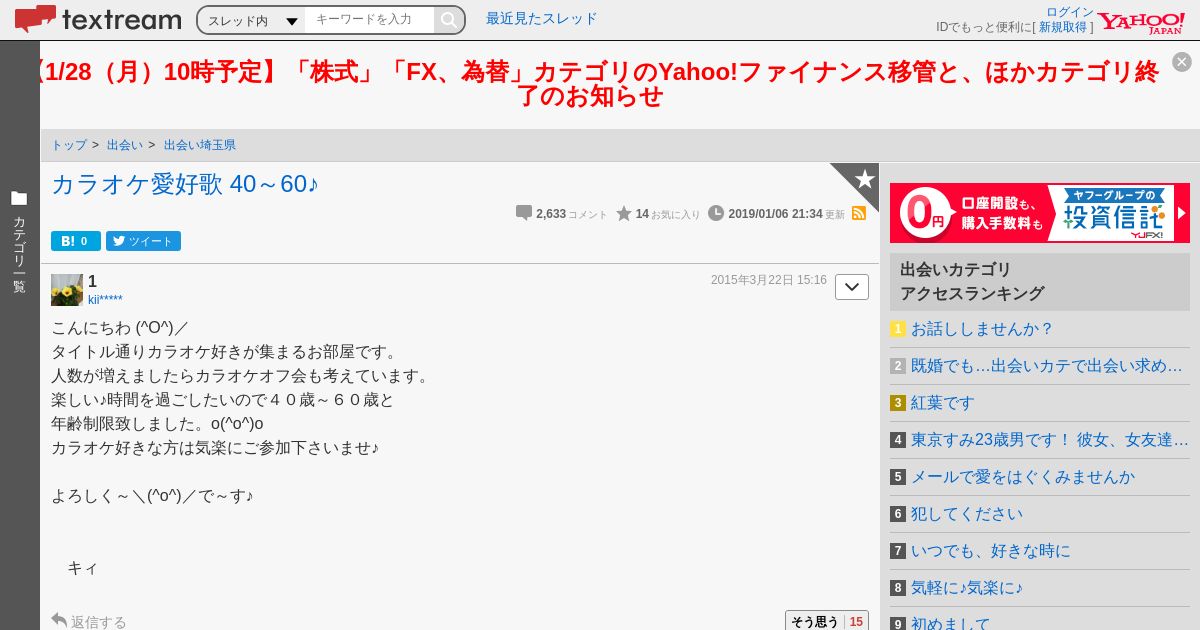1200x630 pixels.
Task: Open the スレッド内 search scope dropdown
Action: coord(252,20)
